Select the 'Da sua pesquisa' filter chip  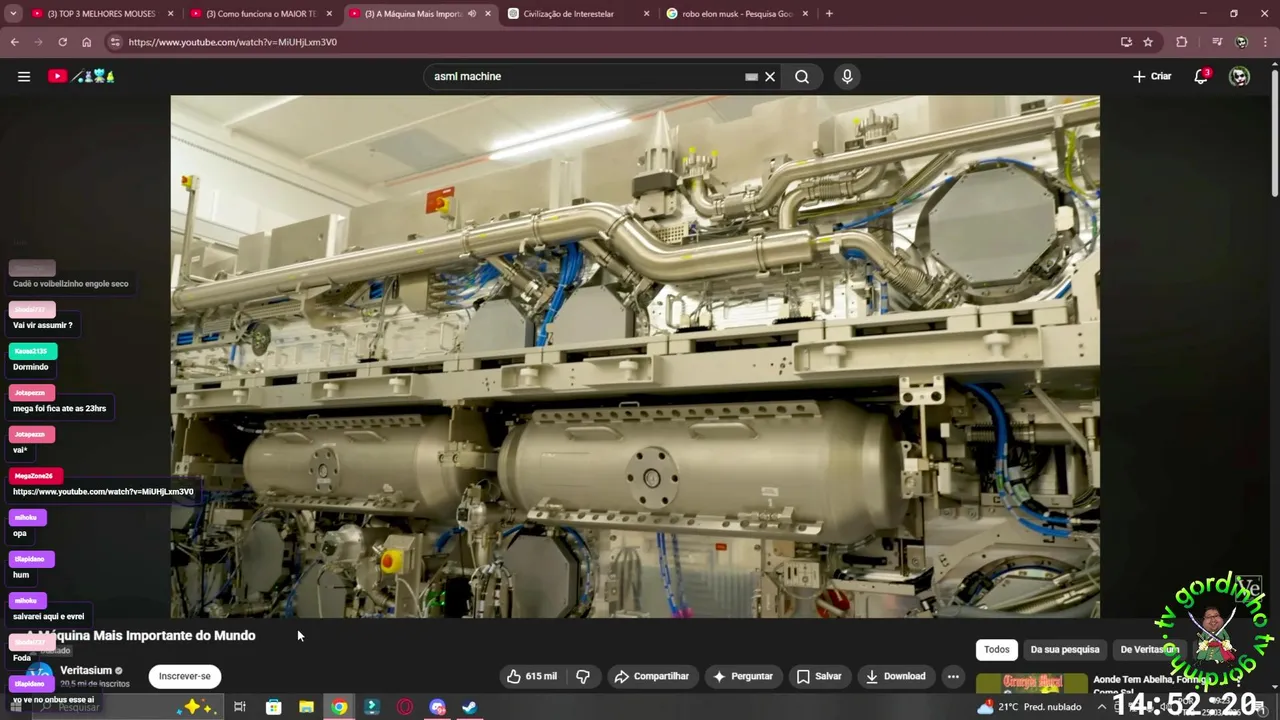[1065, 649]
